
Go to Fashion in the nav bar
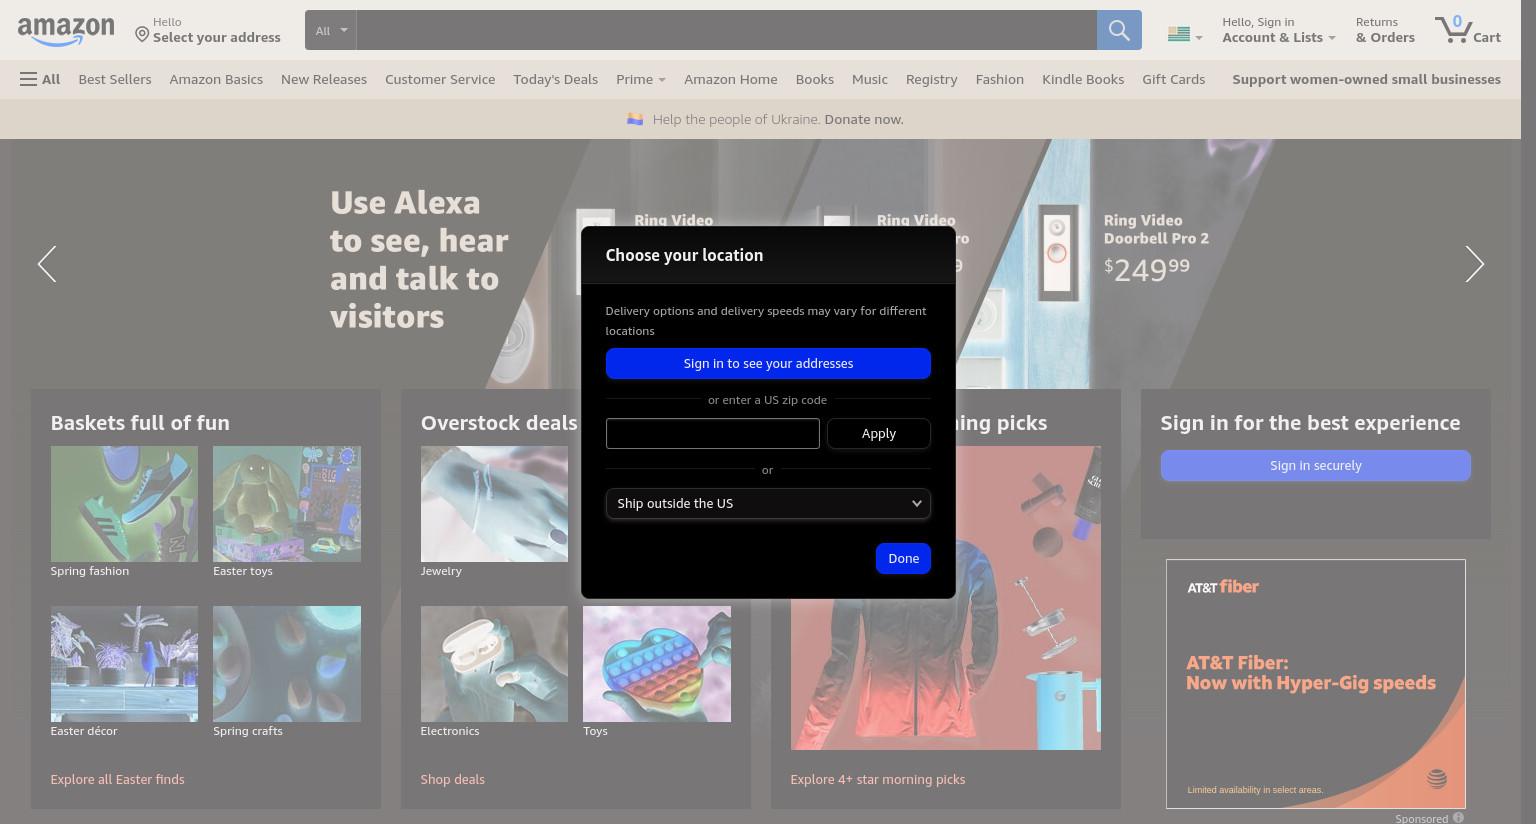(x=1000, y=79)
